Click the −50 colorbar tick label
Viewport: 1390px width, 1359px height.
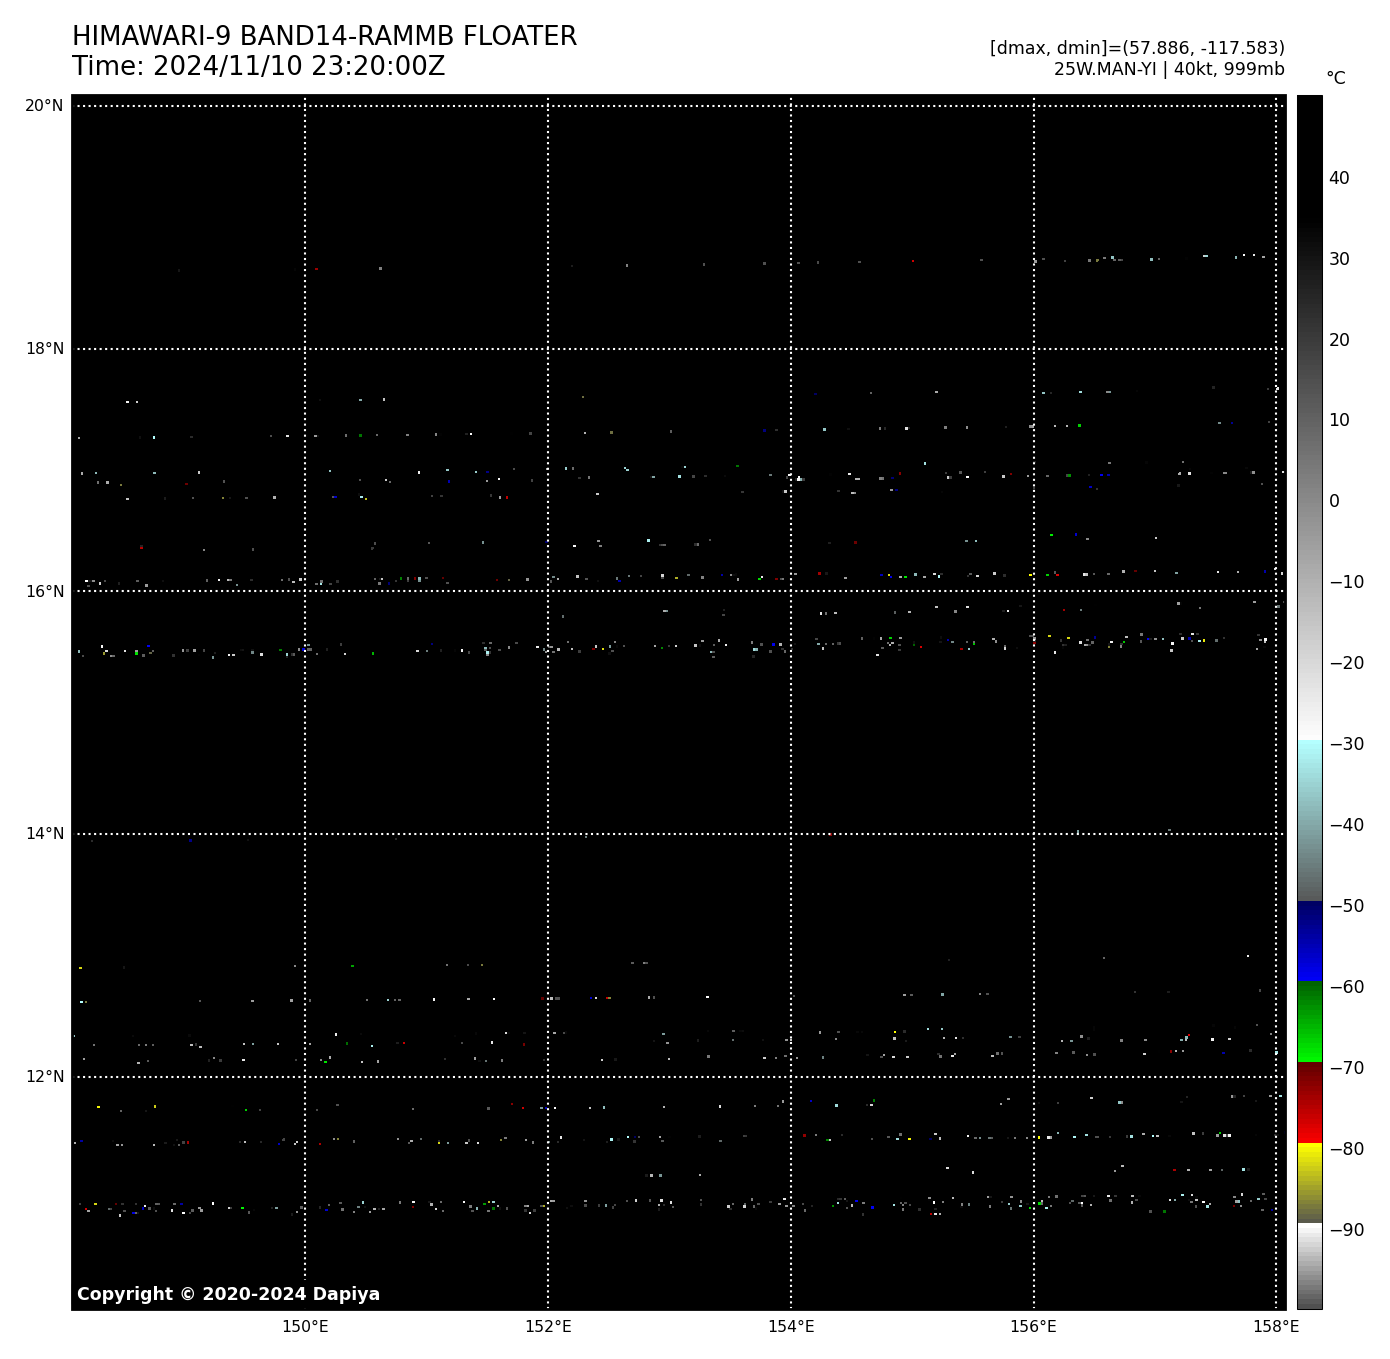[x=1346, y=906]
